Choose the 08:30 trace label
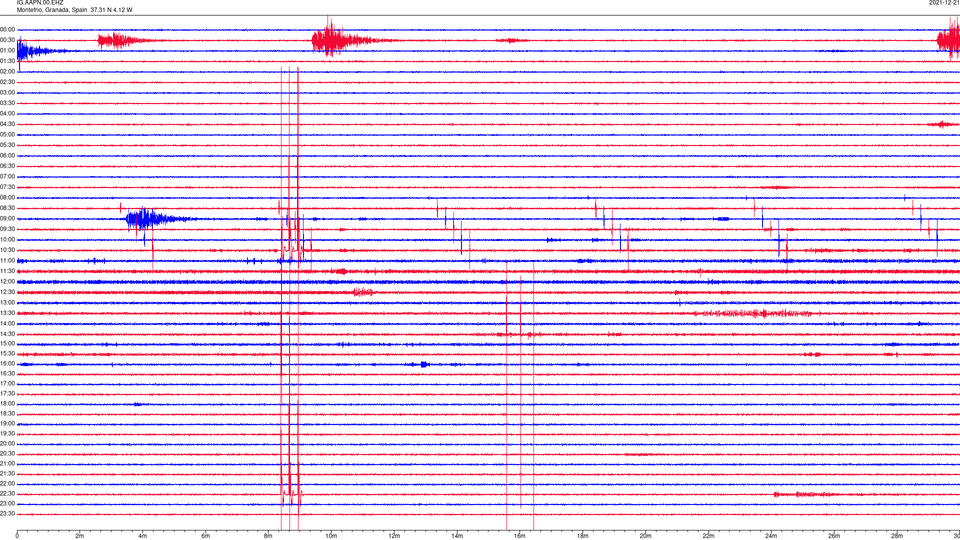Viewport: 960px width, 540px height. click(x=7, y=208)
